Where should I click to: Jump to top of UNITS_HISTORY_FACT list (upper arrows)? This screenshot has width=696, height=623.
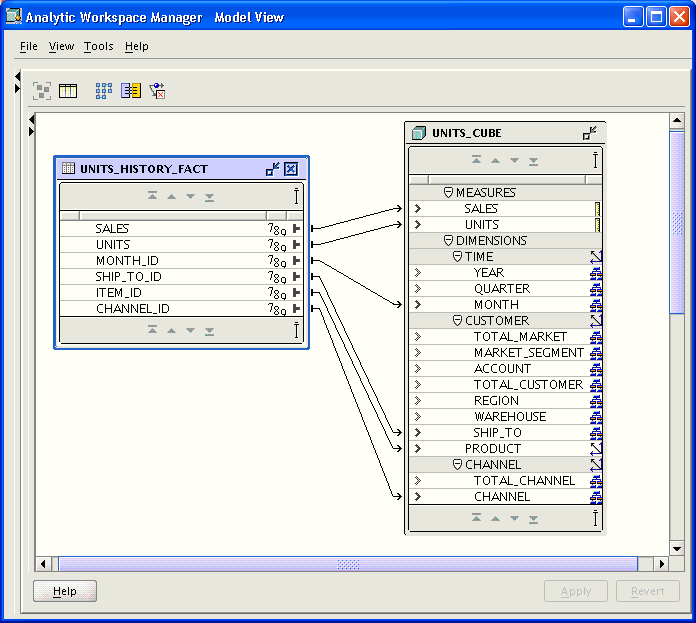click(152, 196)
